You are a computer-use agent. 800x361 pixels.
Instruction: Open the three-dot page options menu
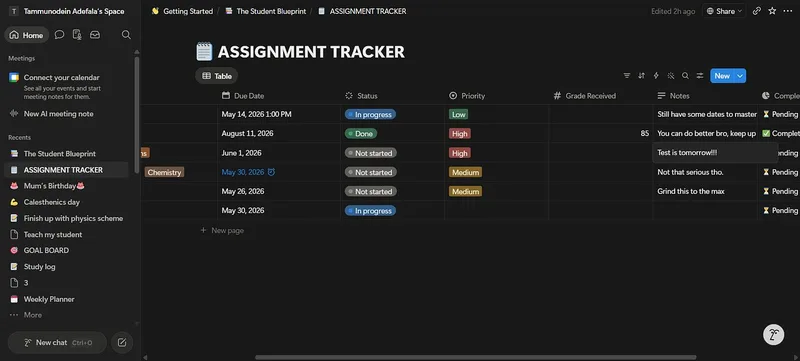click(x=787, y=11)
